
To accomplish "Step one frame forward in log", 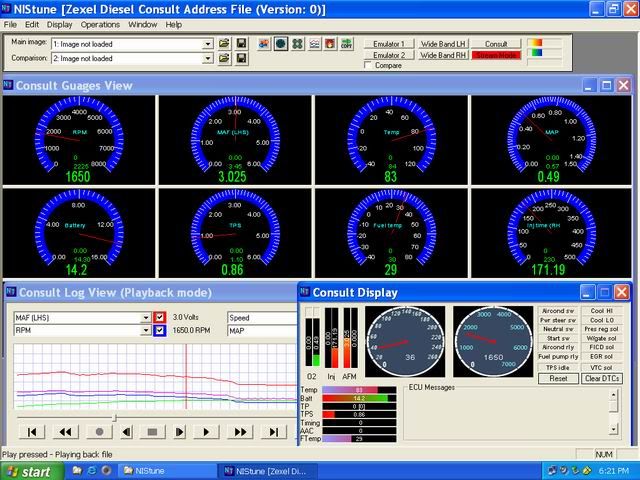I will [179, 431].
